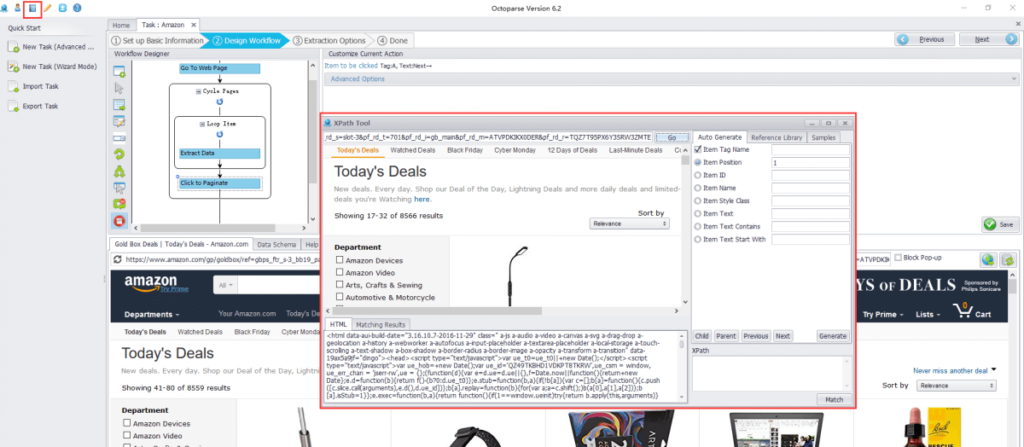This screenshot has height=447, width=1024.
Task: Open Sort by Relevance dropdown in XPath Tool
Action: pos(629,224)
